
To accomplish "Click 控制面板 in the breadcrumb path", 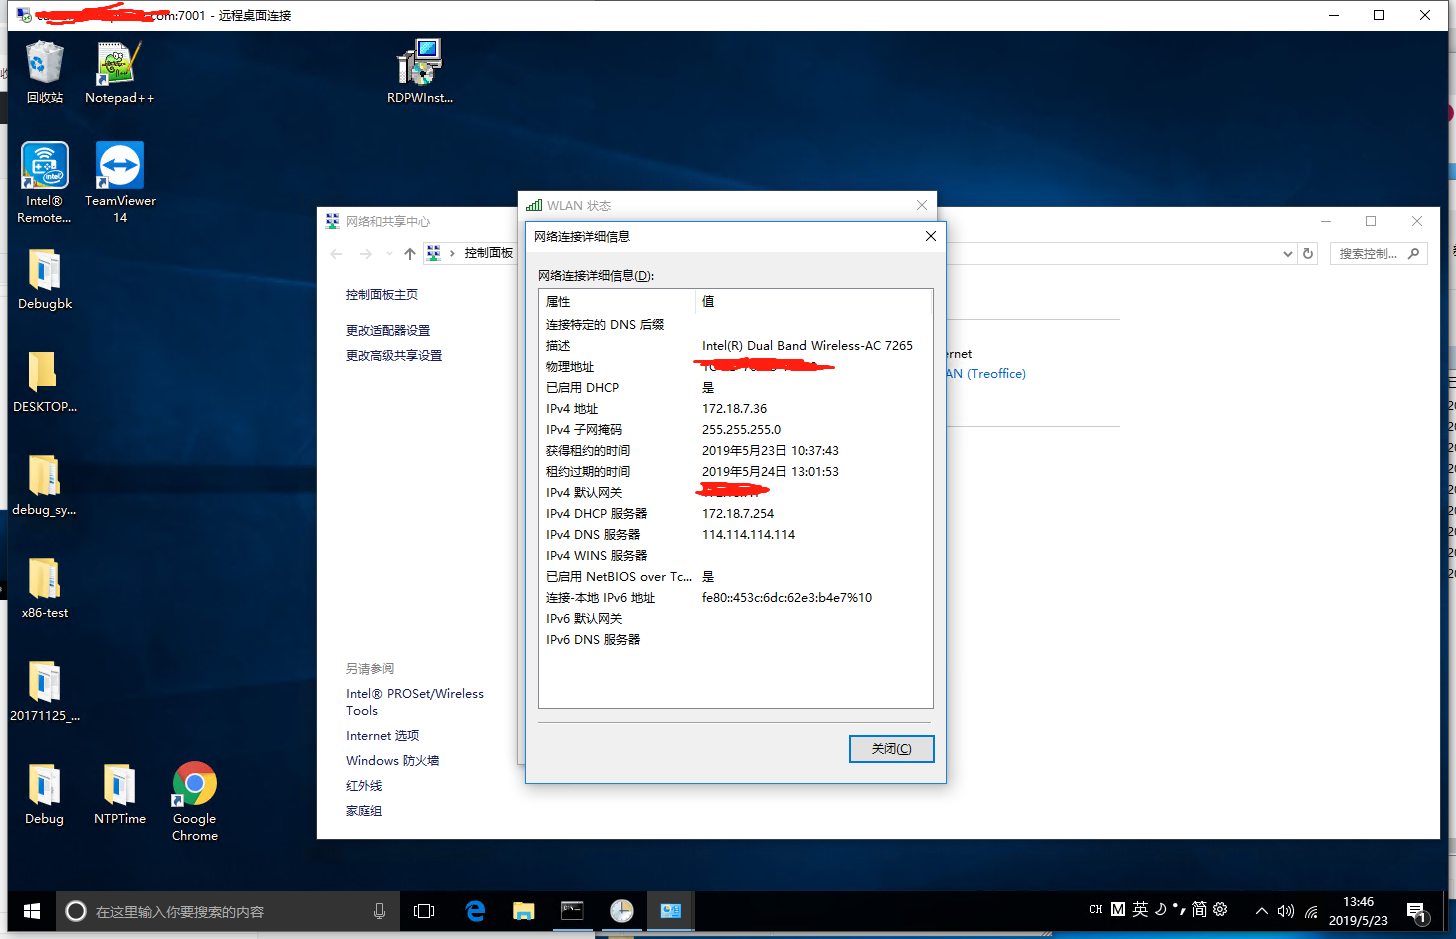I will pyautogui.click(x=489, y=253).
